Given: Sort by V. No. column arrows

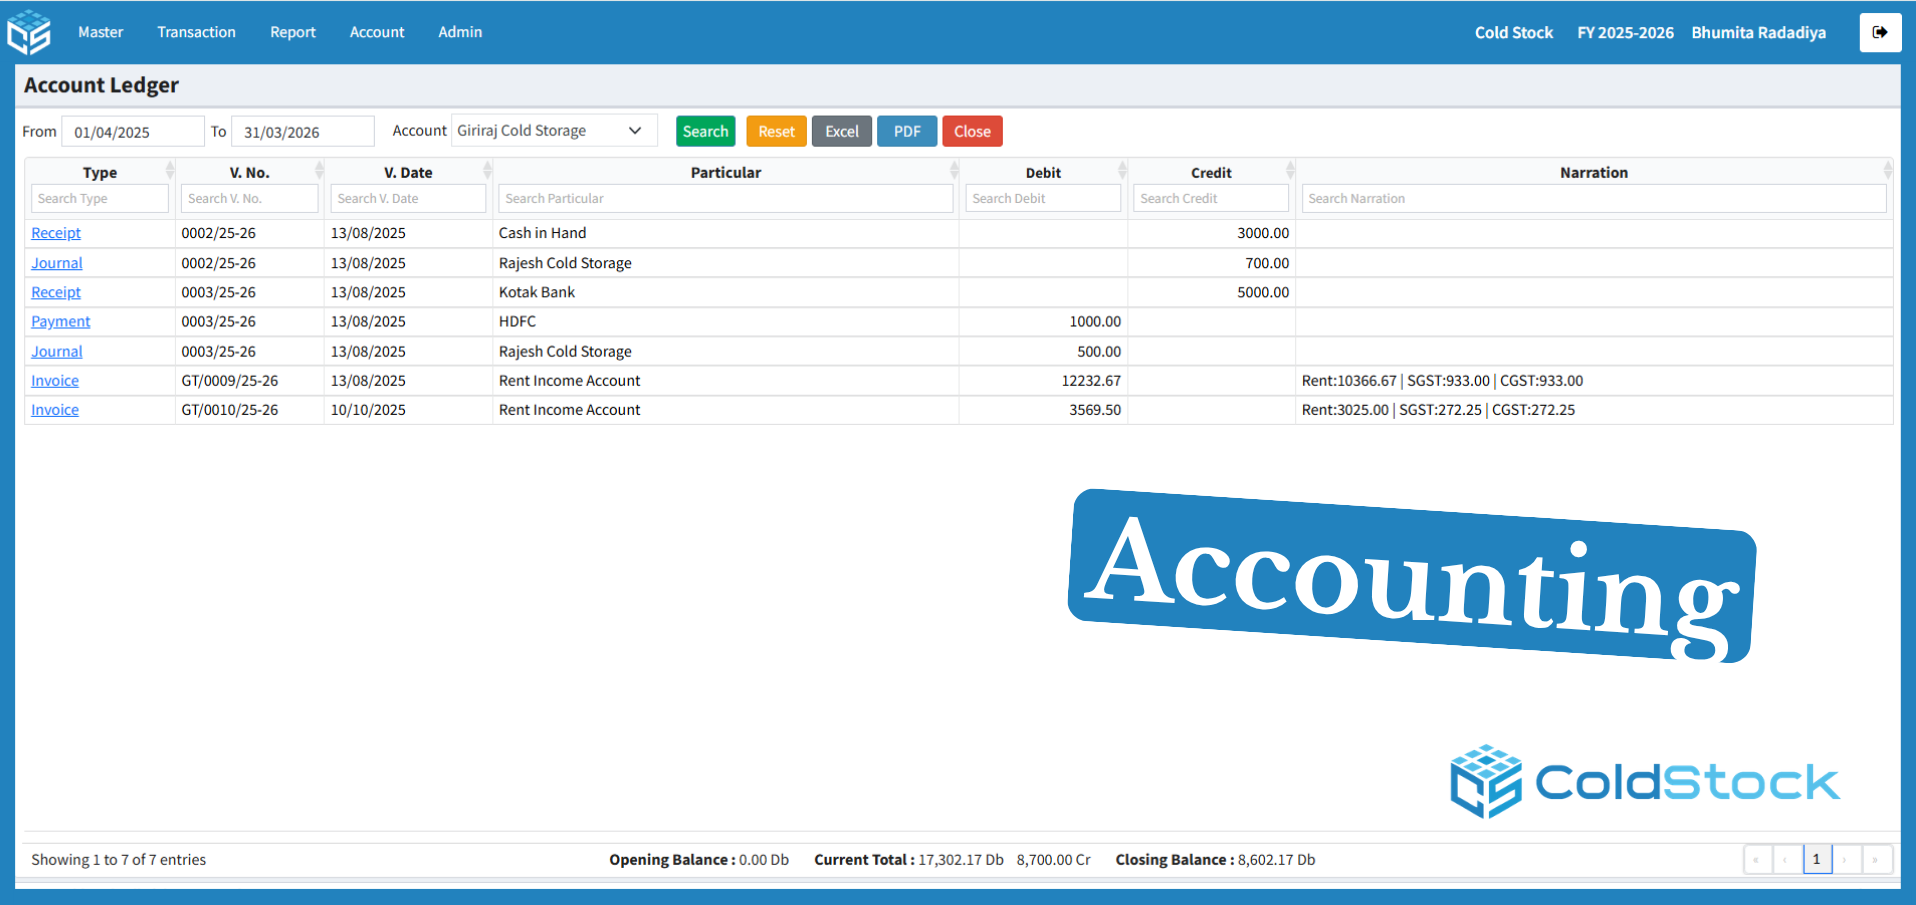Looking at the screenshot, I should point(319,170).
